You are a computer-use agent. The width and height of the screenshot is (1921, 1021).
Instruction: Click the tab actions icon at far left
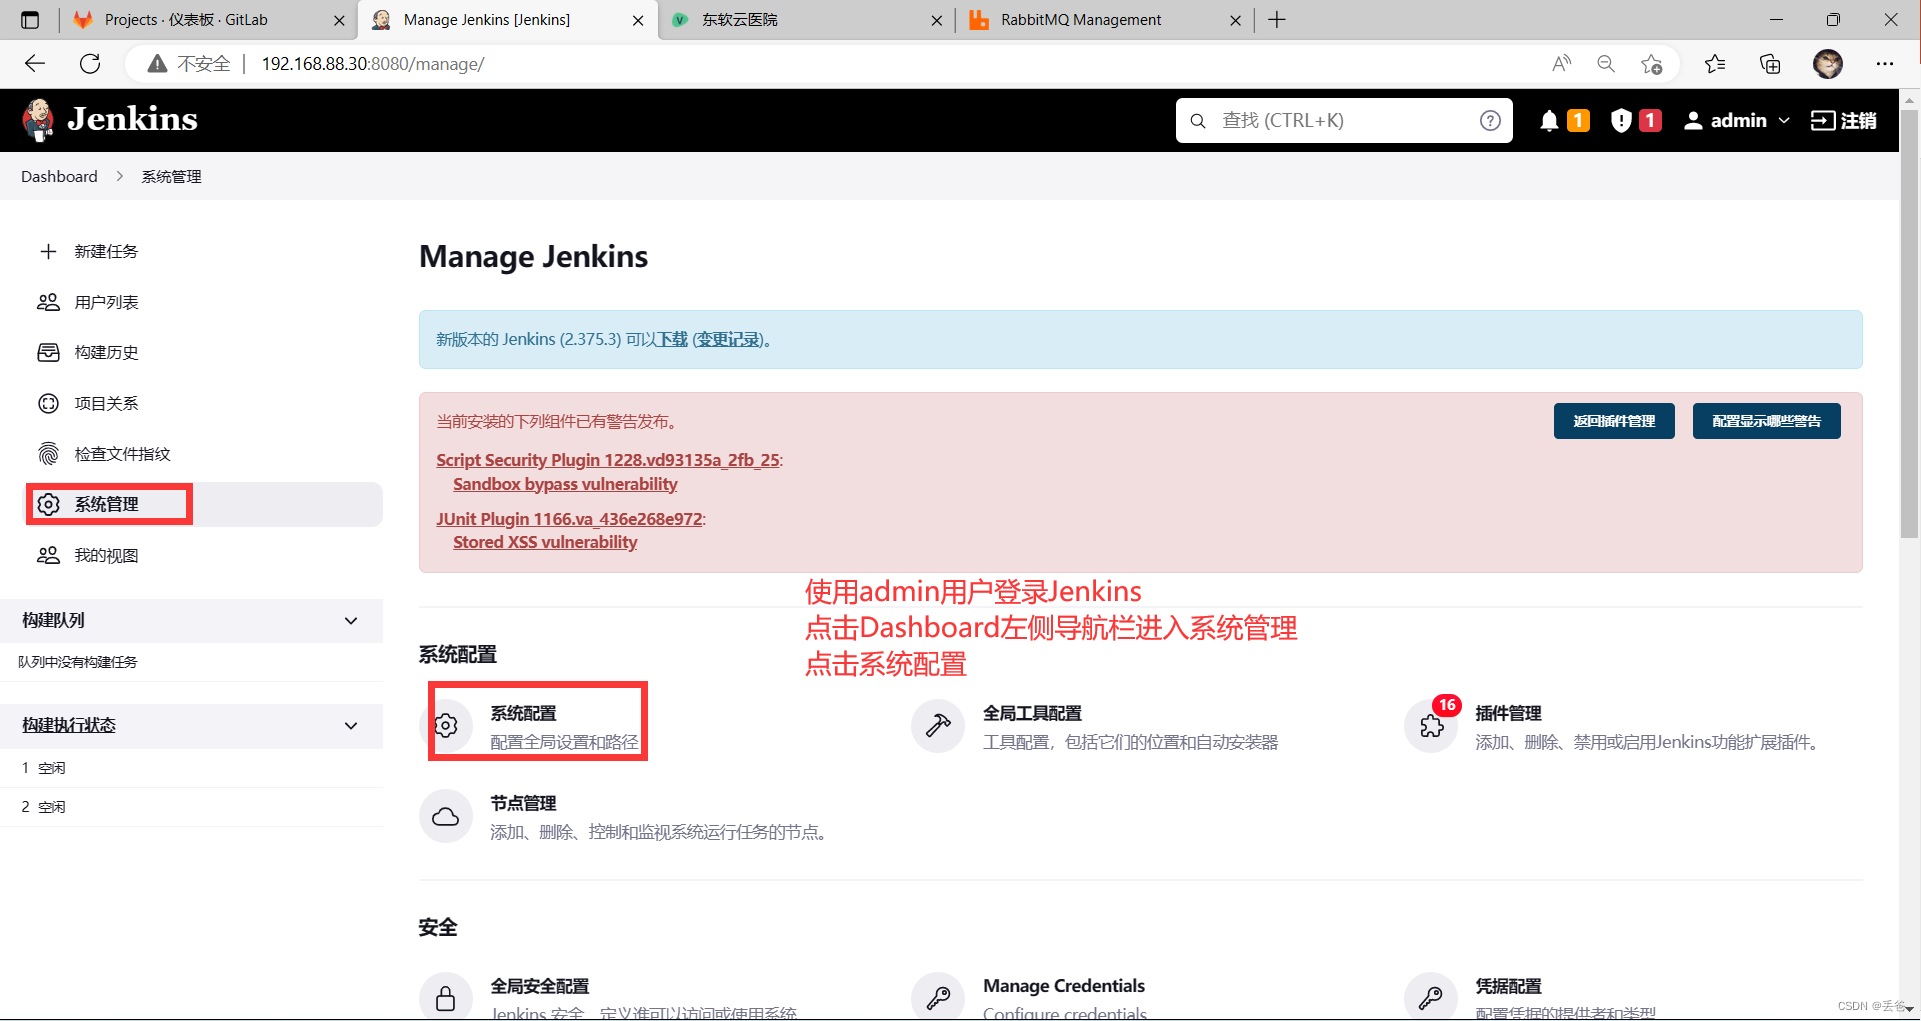point(30,20)
